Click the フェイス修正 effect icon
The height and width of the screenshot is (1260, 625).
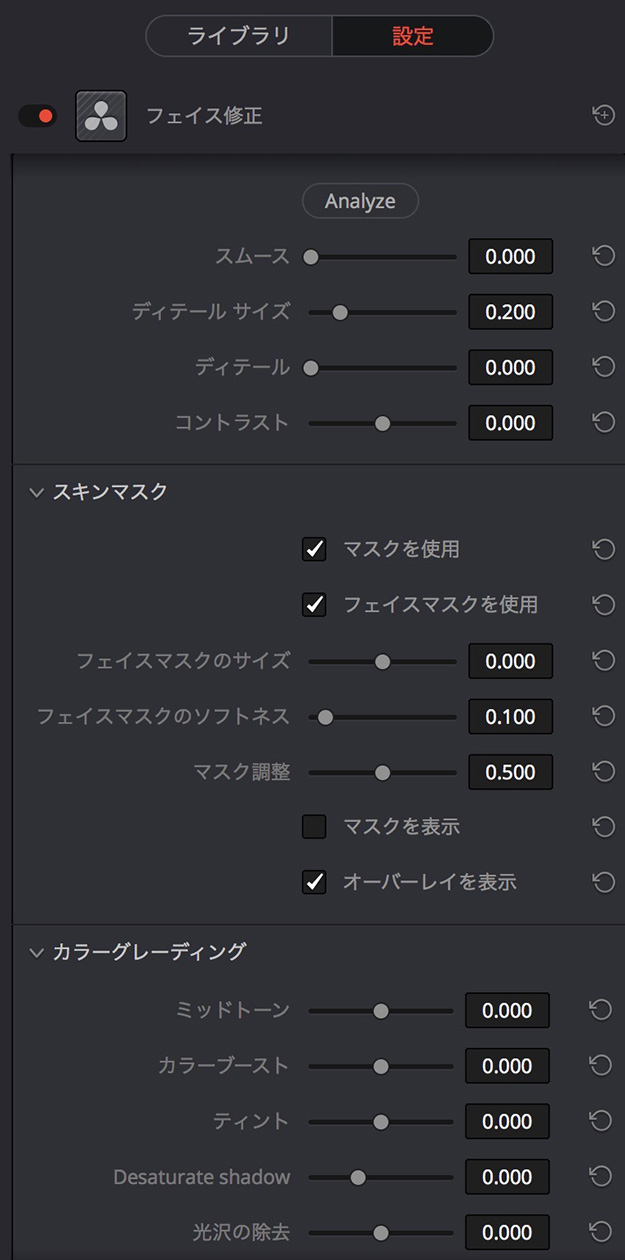(101, 116)
